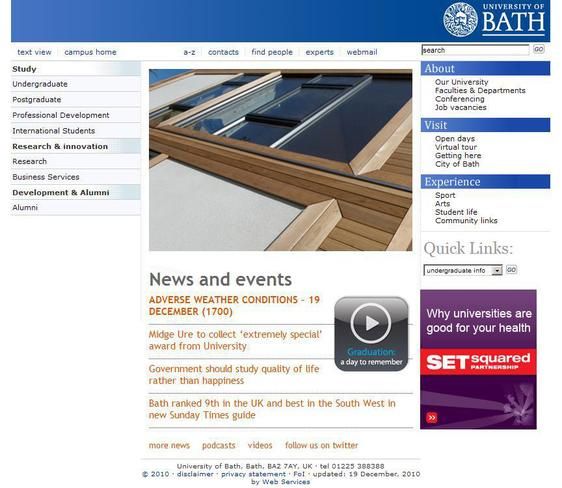
Task: Click the Visit section header
Action: 485,125
